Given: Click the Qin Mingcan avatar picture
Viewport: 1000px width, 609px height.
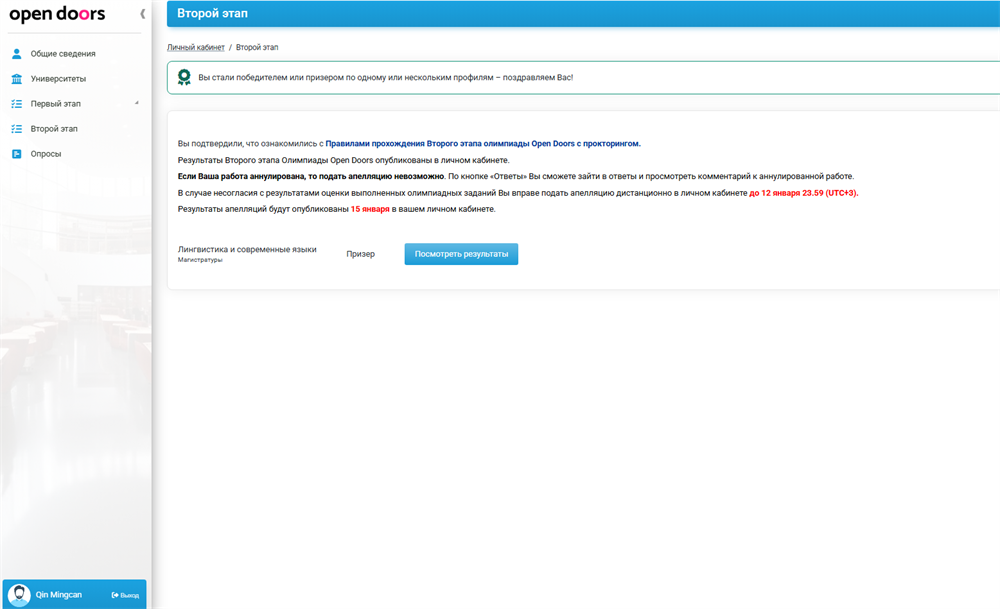Looking at the screenshot, I should tap(19, 595).
